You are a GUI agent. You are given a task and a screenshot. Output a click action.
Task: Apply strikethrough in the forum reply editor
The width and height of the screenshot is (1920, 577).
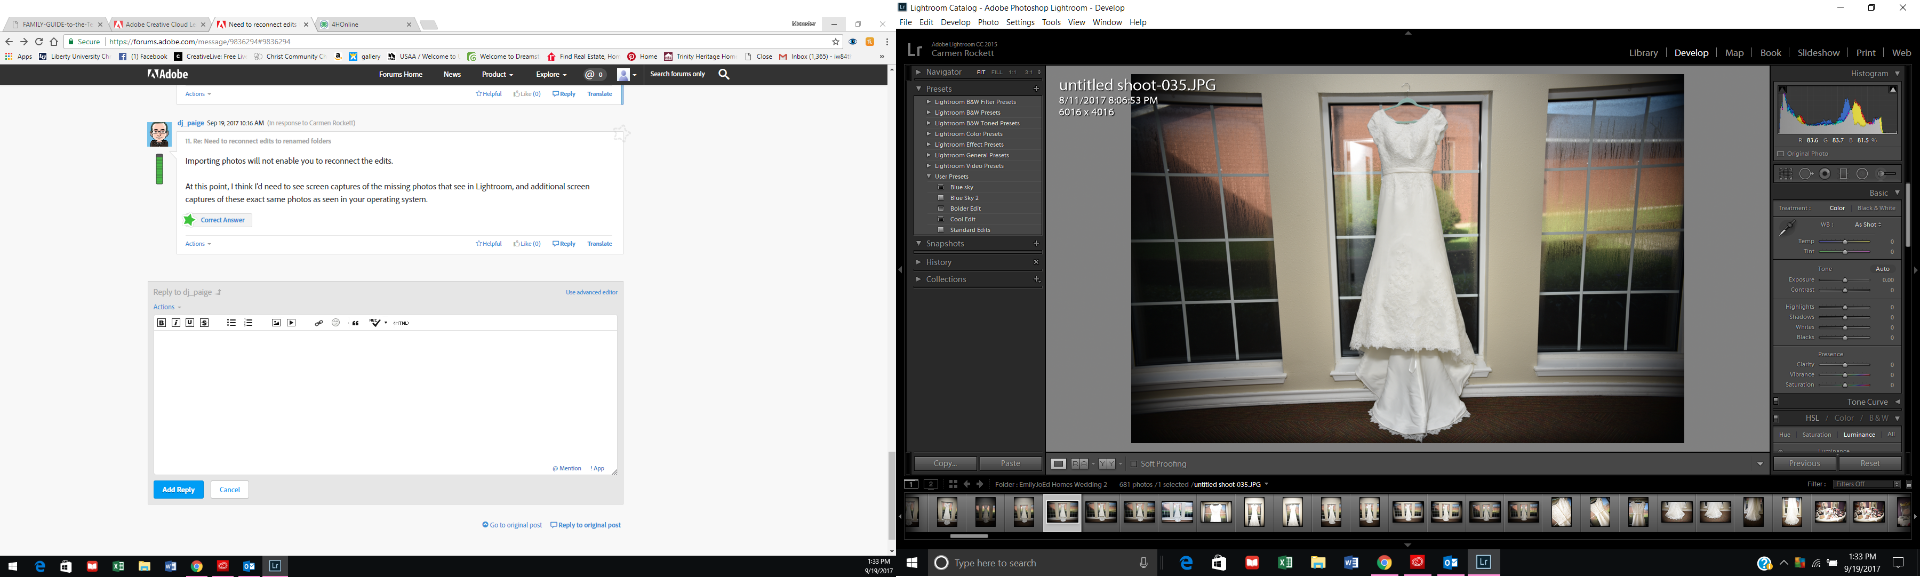tap(204, 323)
